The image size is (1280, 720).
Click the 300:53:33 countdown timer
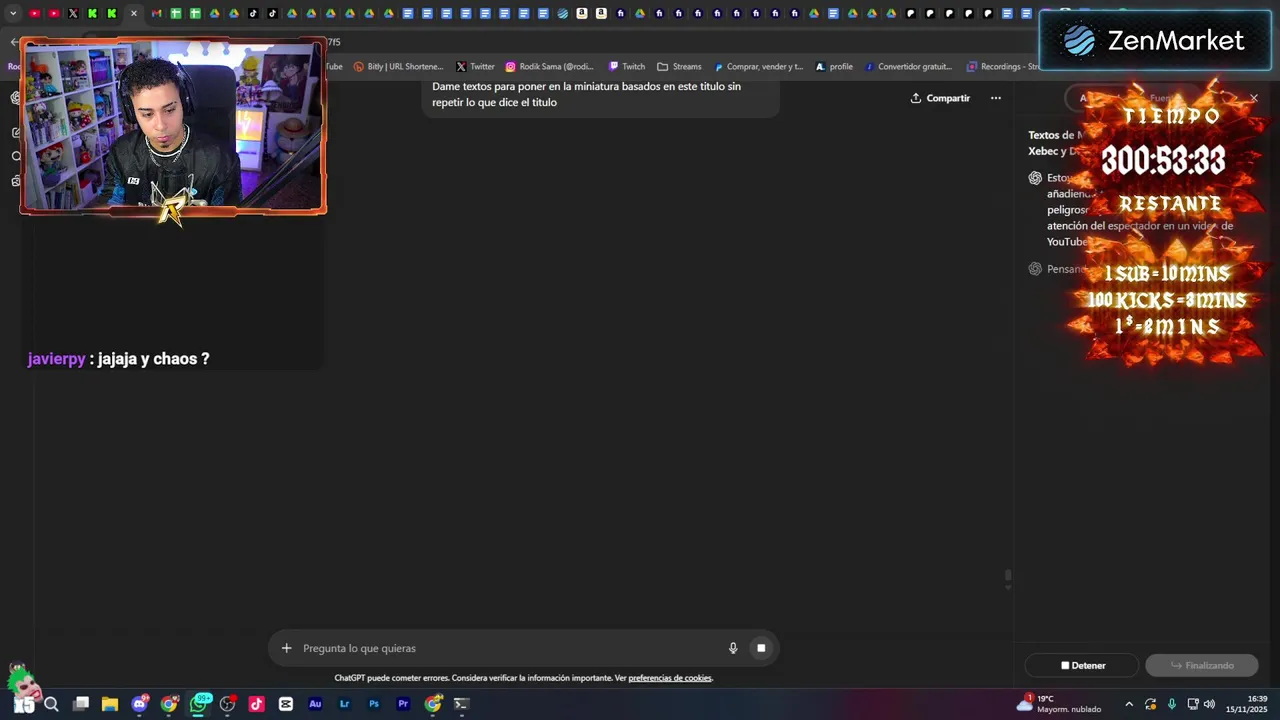coord(1163,161)
